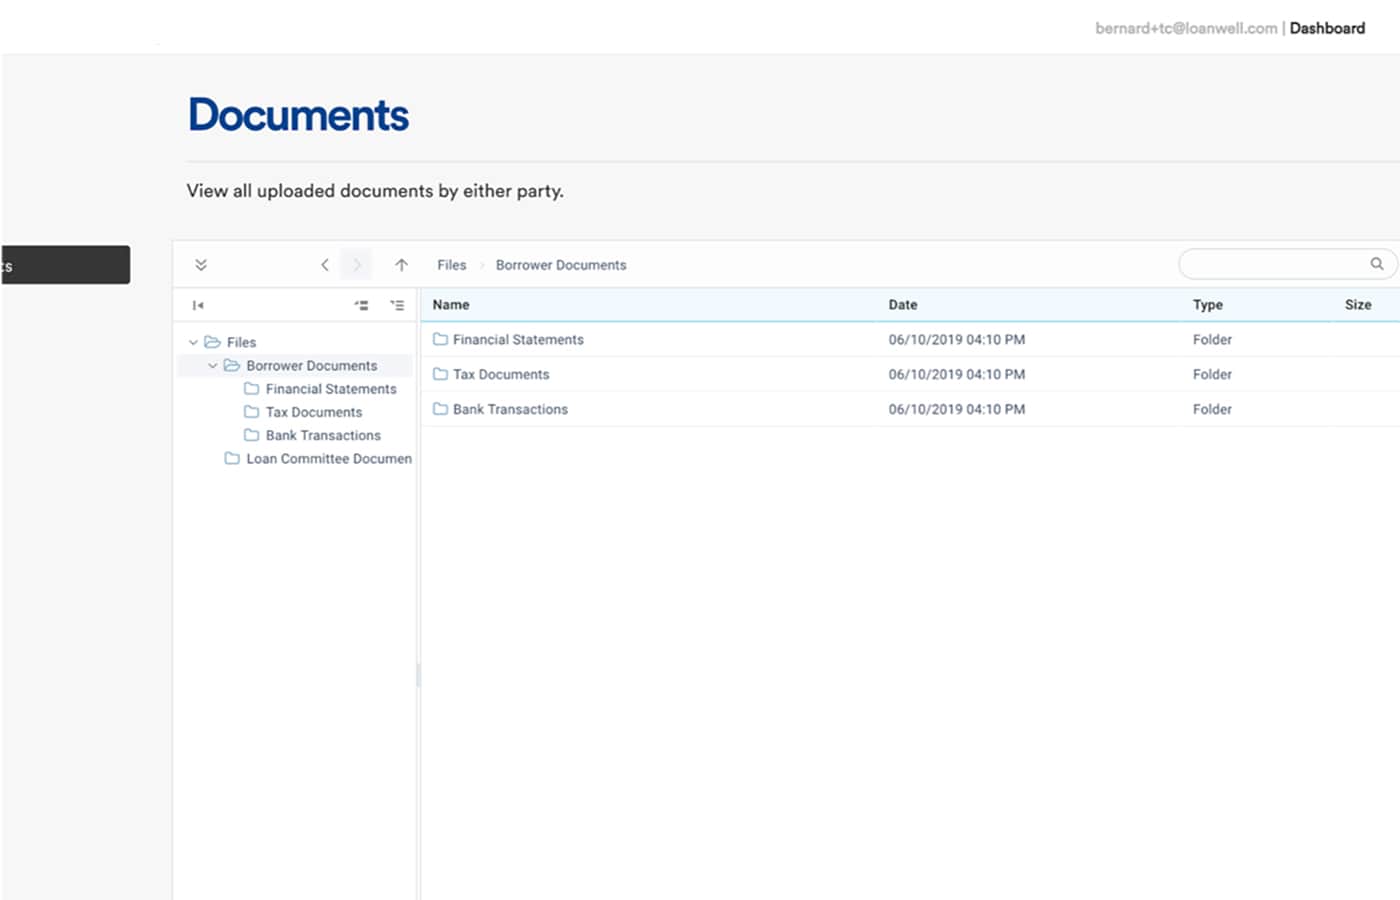Click the date of Bank Transactions row
This screenshot has width=1400, height=900.
coord(957,409)
